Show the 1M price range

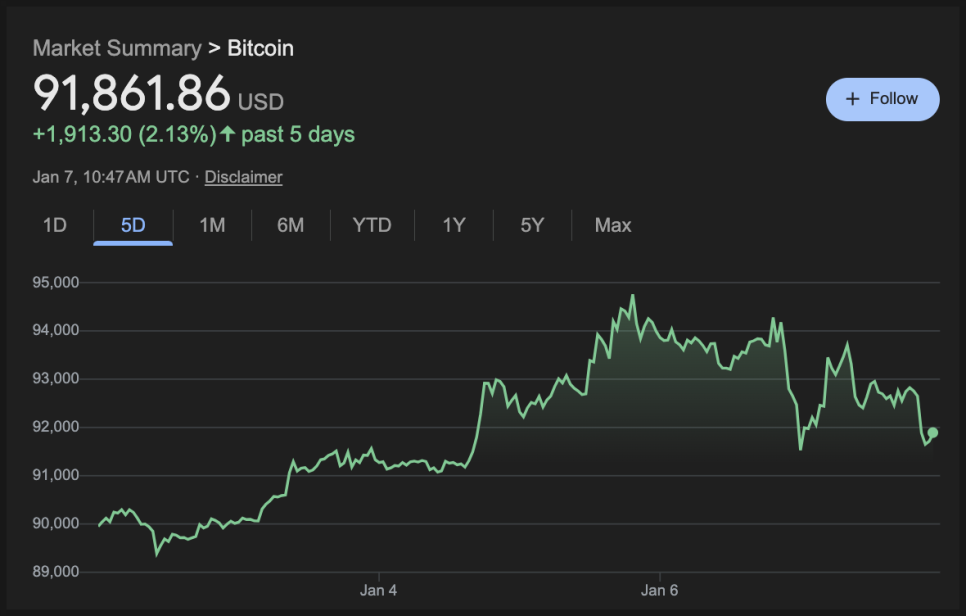(x=212, y=225)
